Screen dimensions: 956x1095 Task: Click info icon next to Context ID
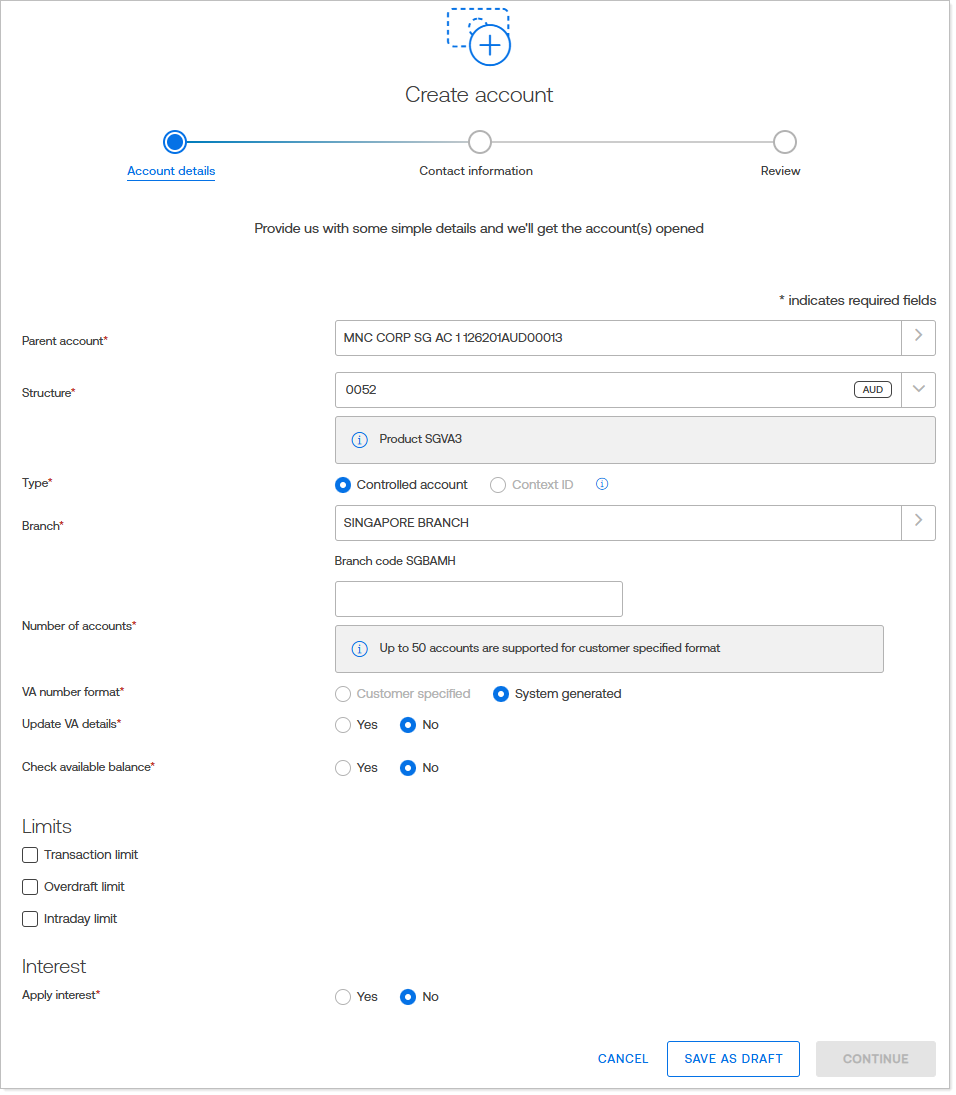[x=602, y=484]
